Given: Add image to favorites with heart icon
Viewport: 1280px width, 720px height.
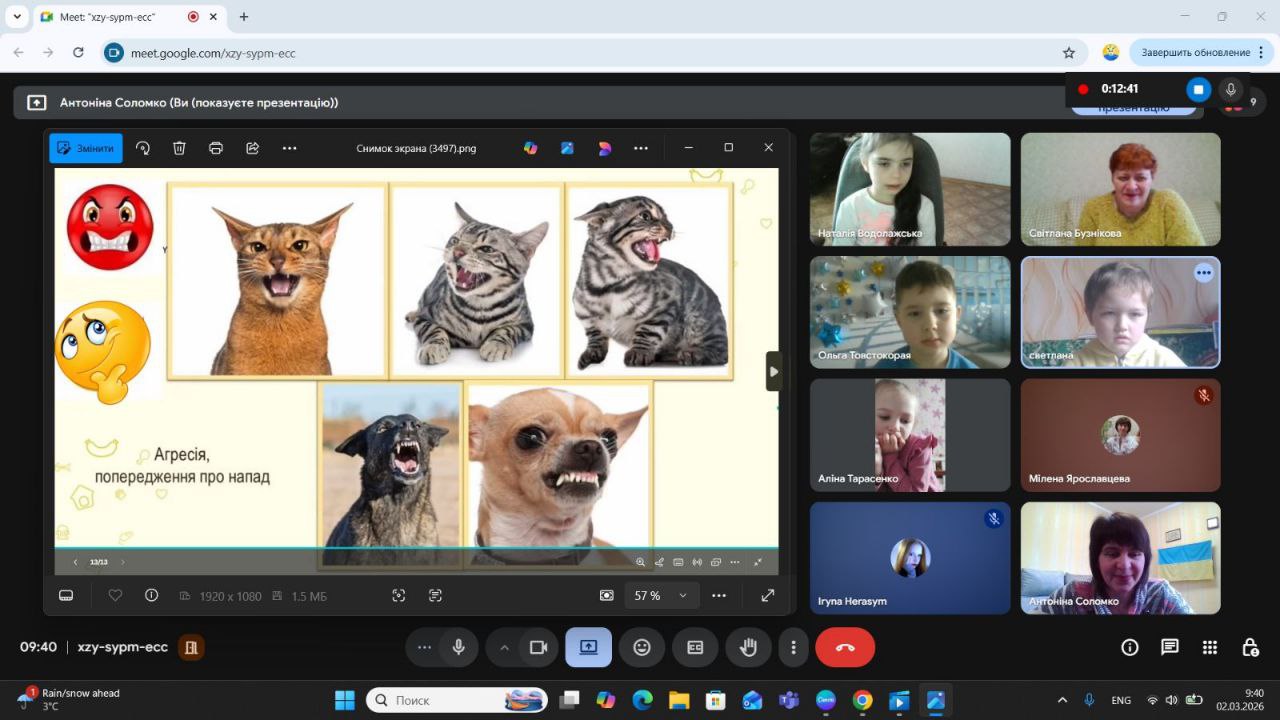Looking at the screenshot, I should [x=115, y=595].
